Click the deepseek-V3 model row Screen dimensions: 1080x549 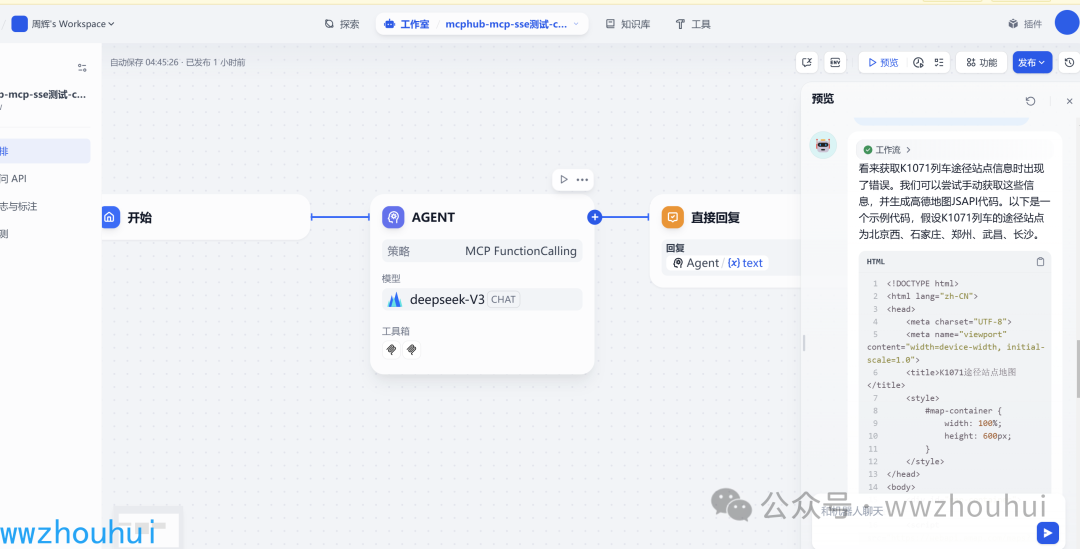click(482, 300)
